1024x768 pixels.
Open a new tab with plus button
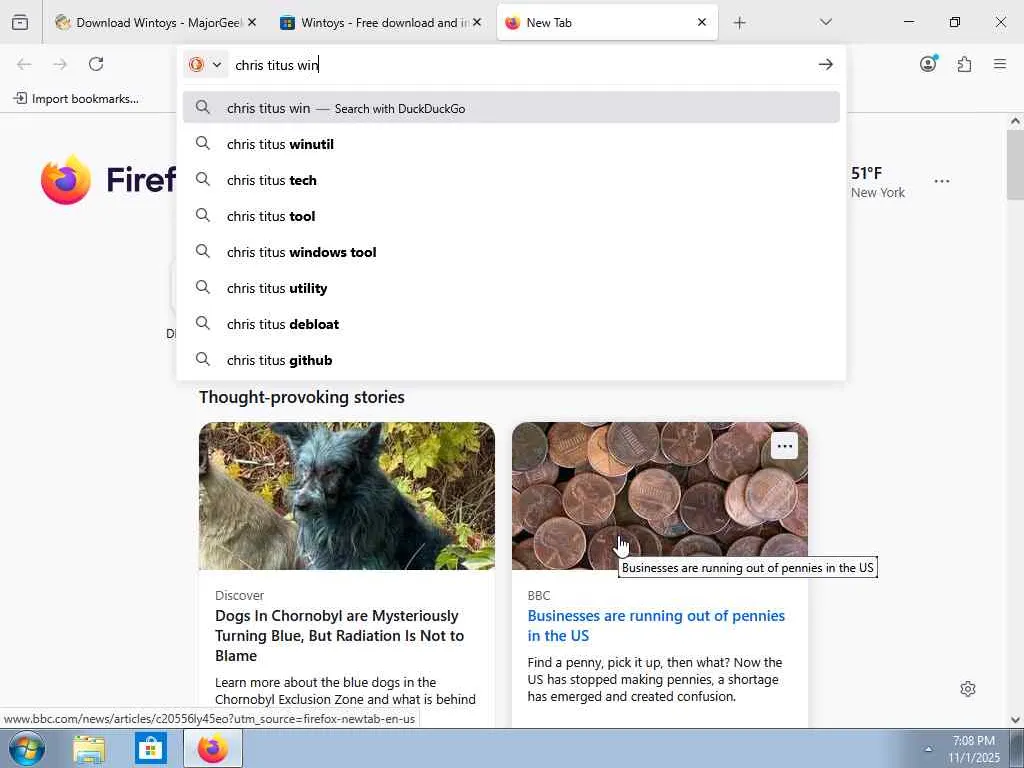739,23
